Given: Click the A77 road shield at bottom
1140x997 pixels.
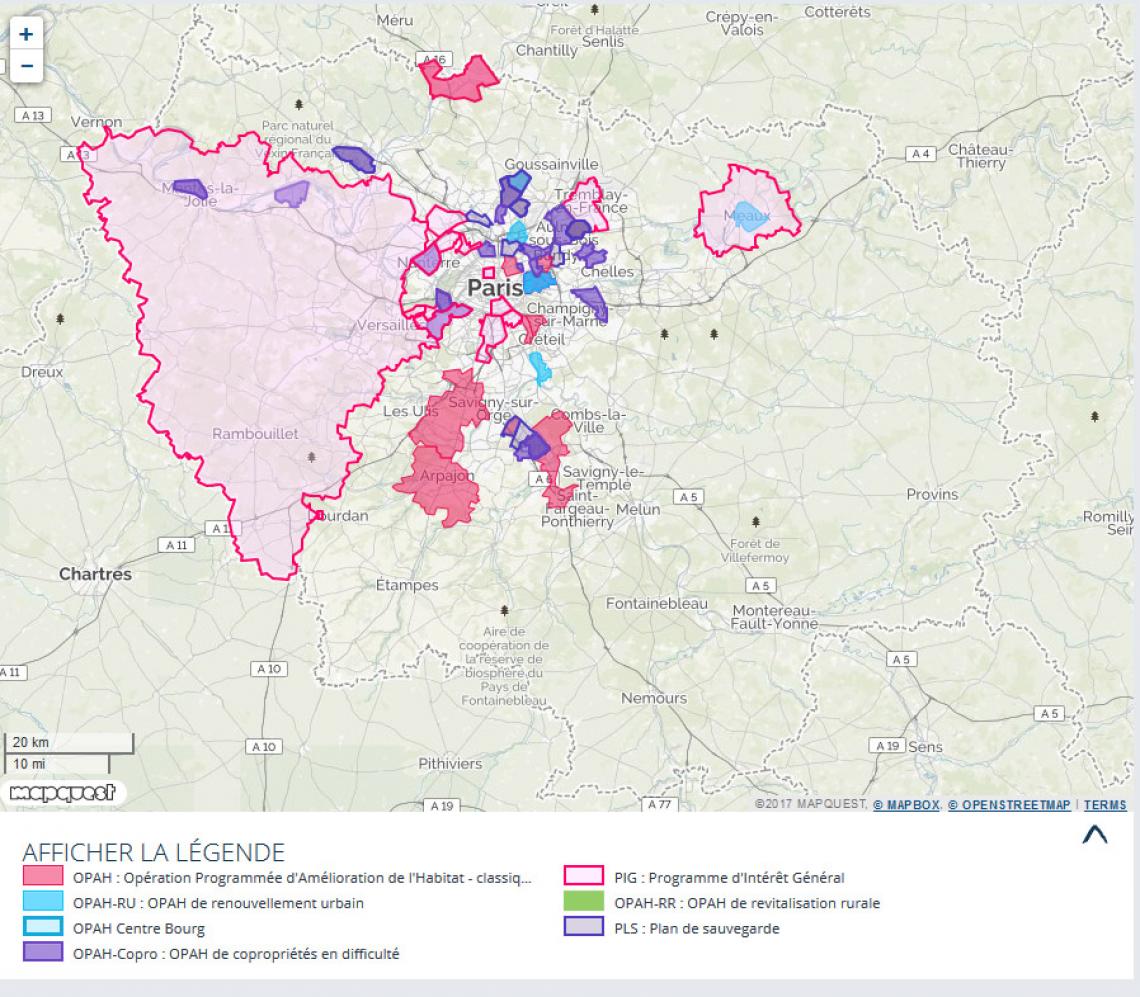Looking at the screenshot, I should (660, 804).
